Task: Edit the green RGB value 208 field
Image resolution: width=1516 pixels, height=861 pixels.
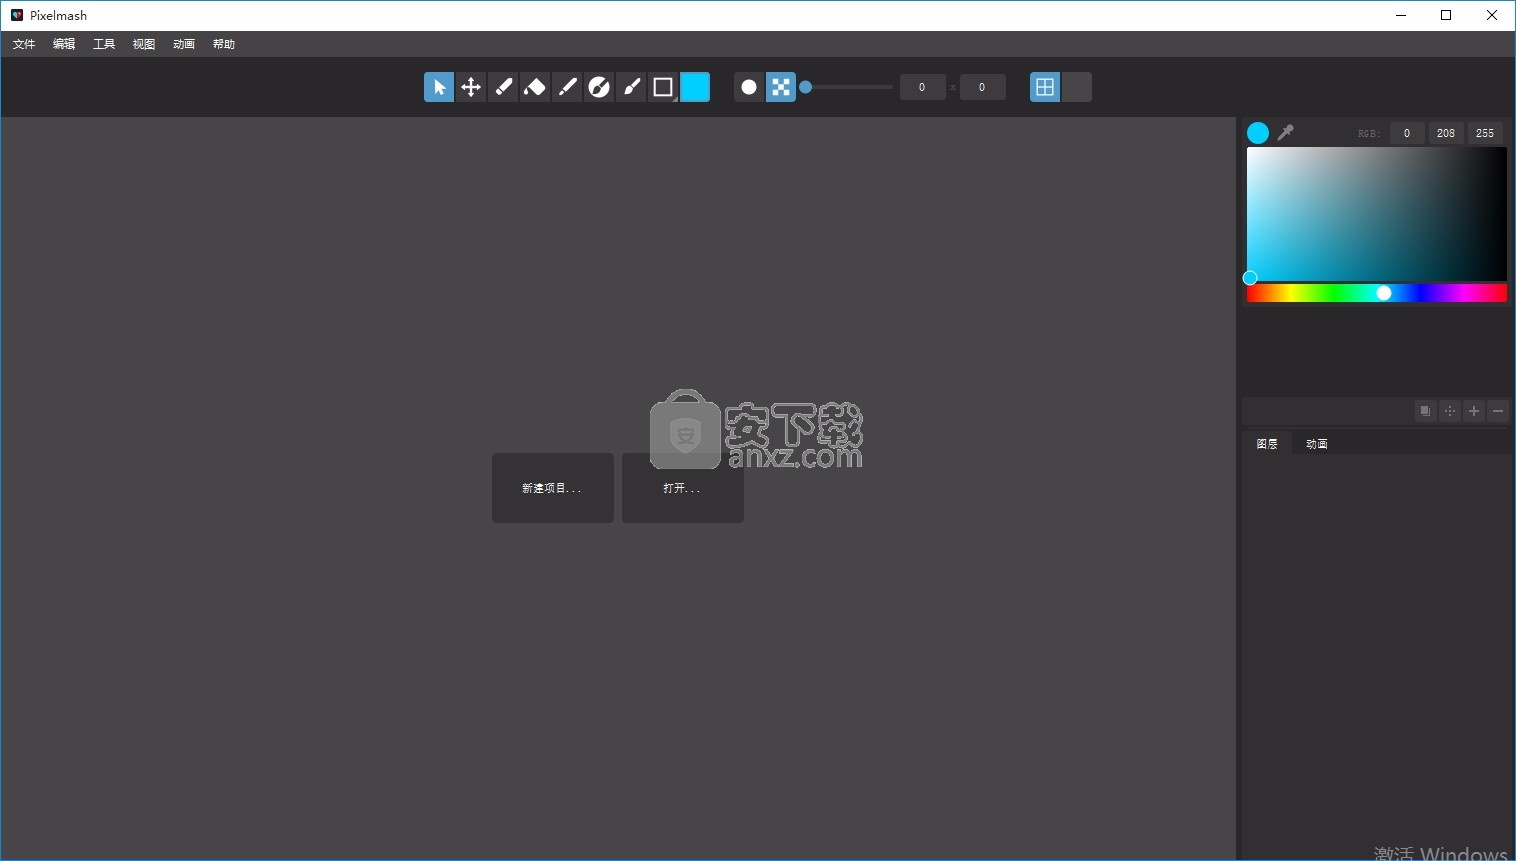Action: tap(1446, 133)
